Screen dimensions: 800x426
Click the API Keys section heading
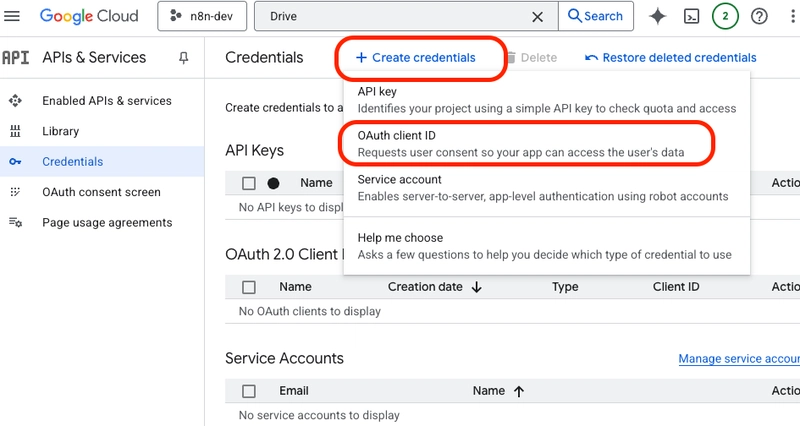click(255, 151)
